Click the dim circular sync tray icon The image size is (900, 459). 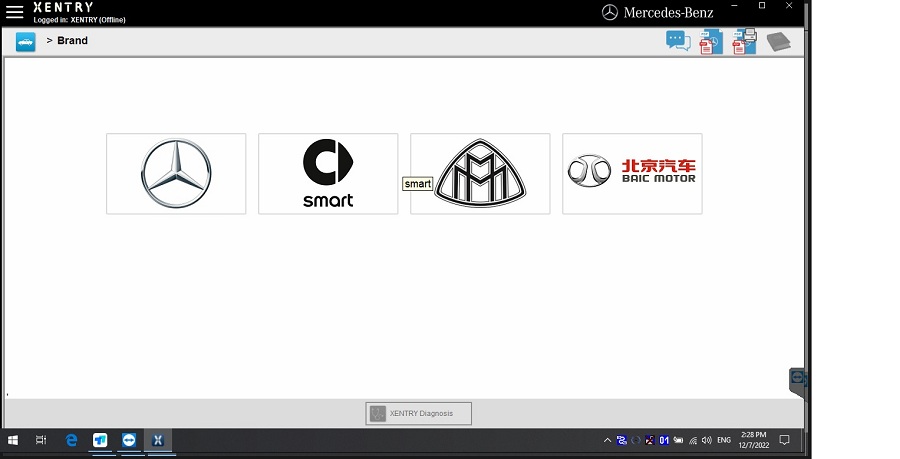tap(635, 441)
